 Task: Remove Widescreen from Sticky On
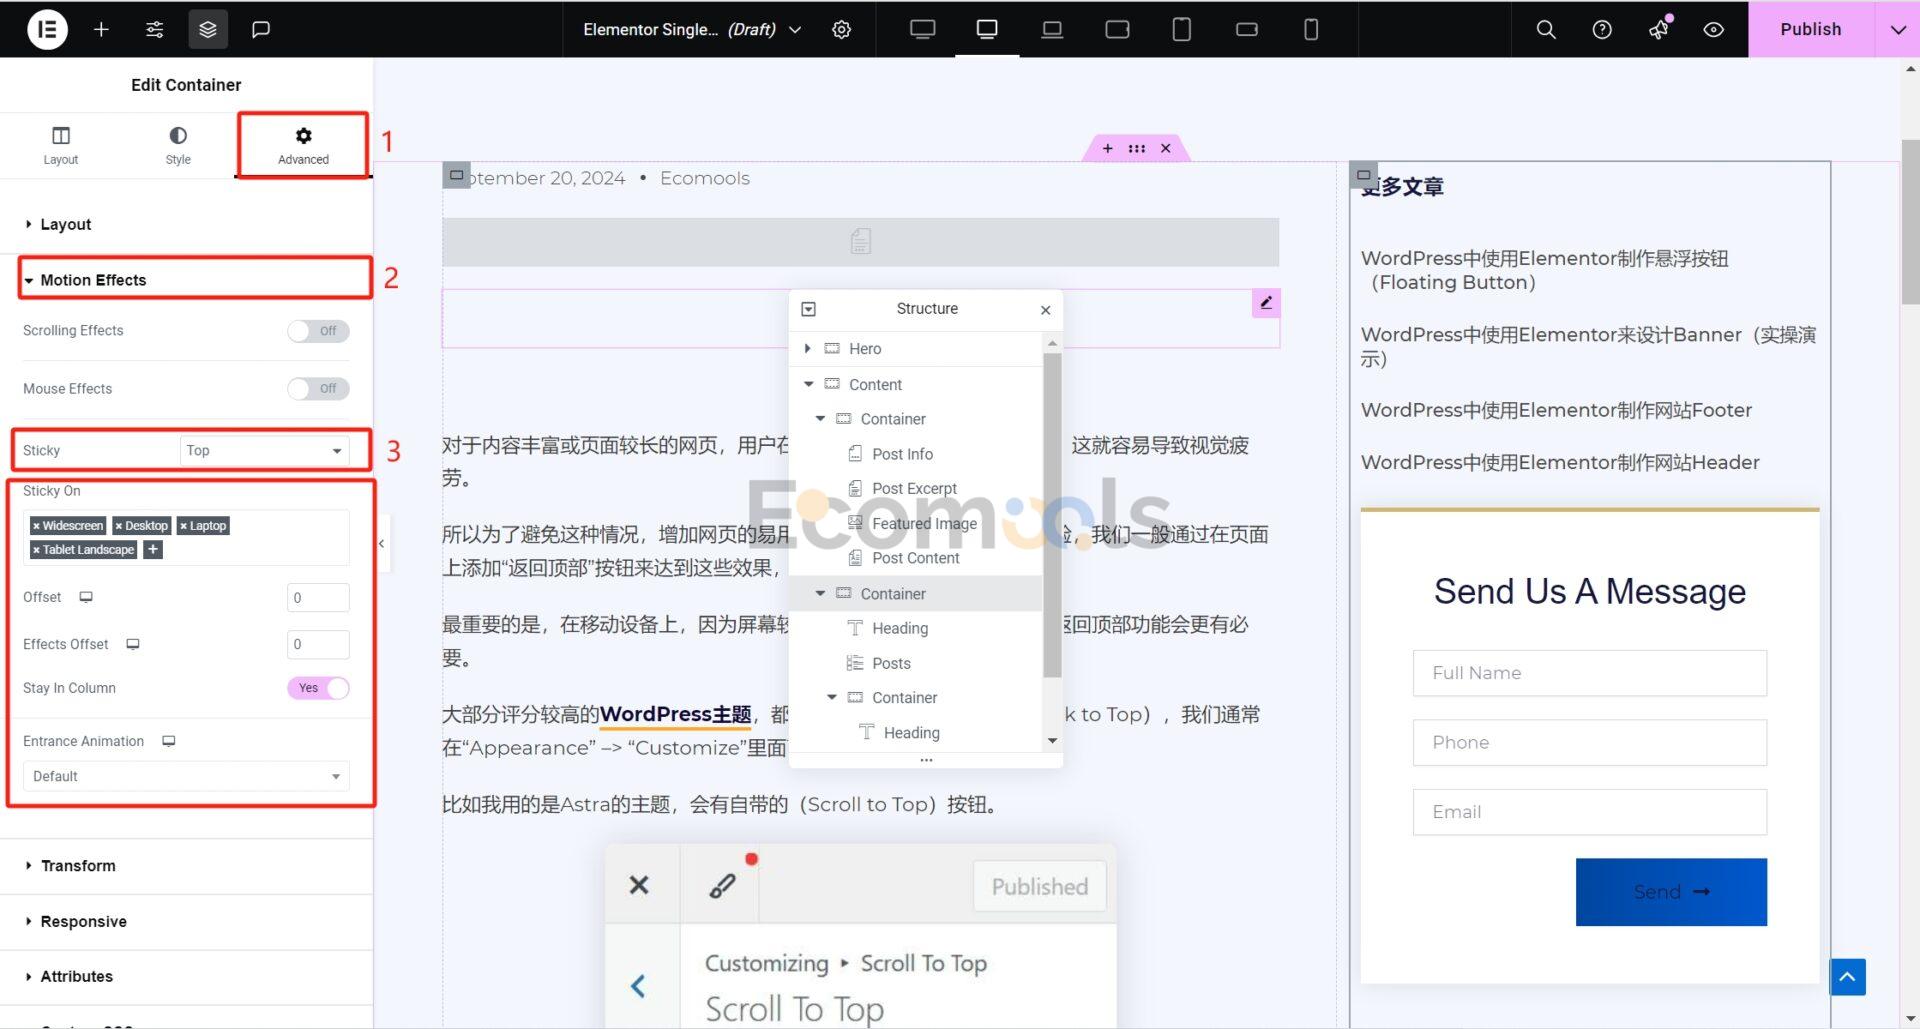pos(36,526)
